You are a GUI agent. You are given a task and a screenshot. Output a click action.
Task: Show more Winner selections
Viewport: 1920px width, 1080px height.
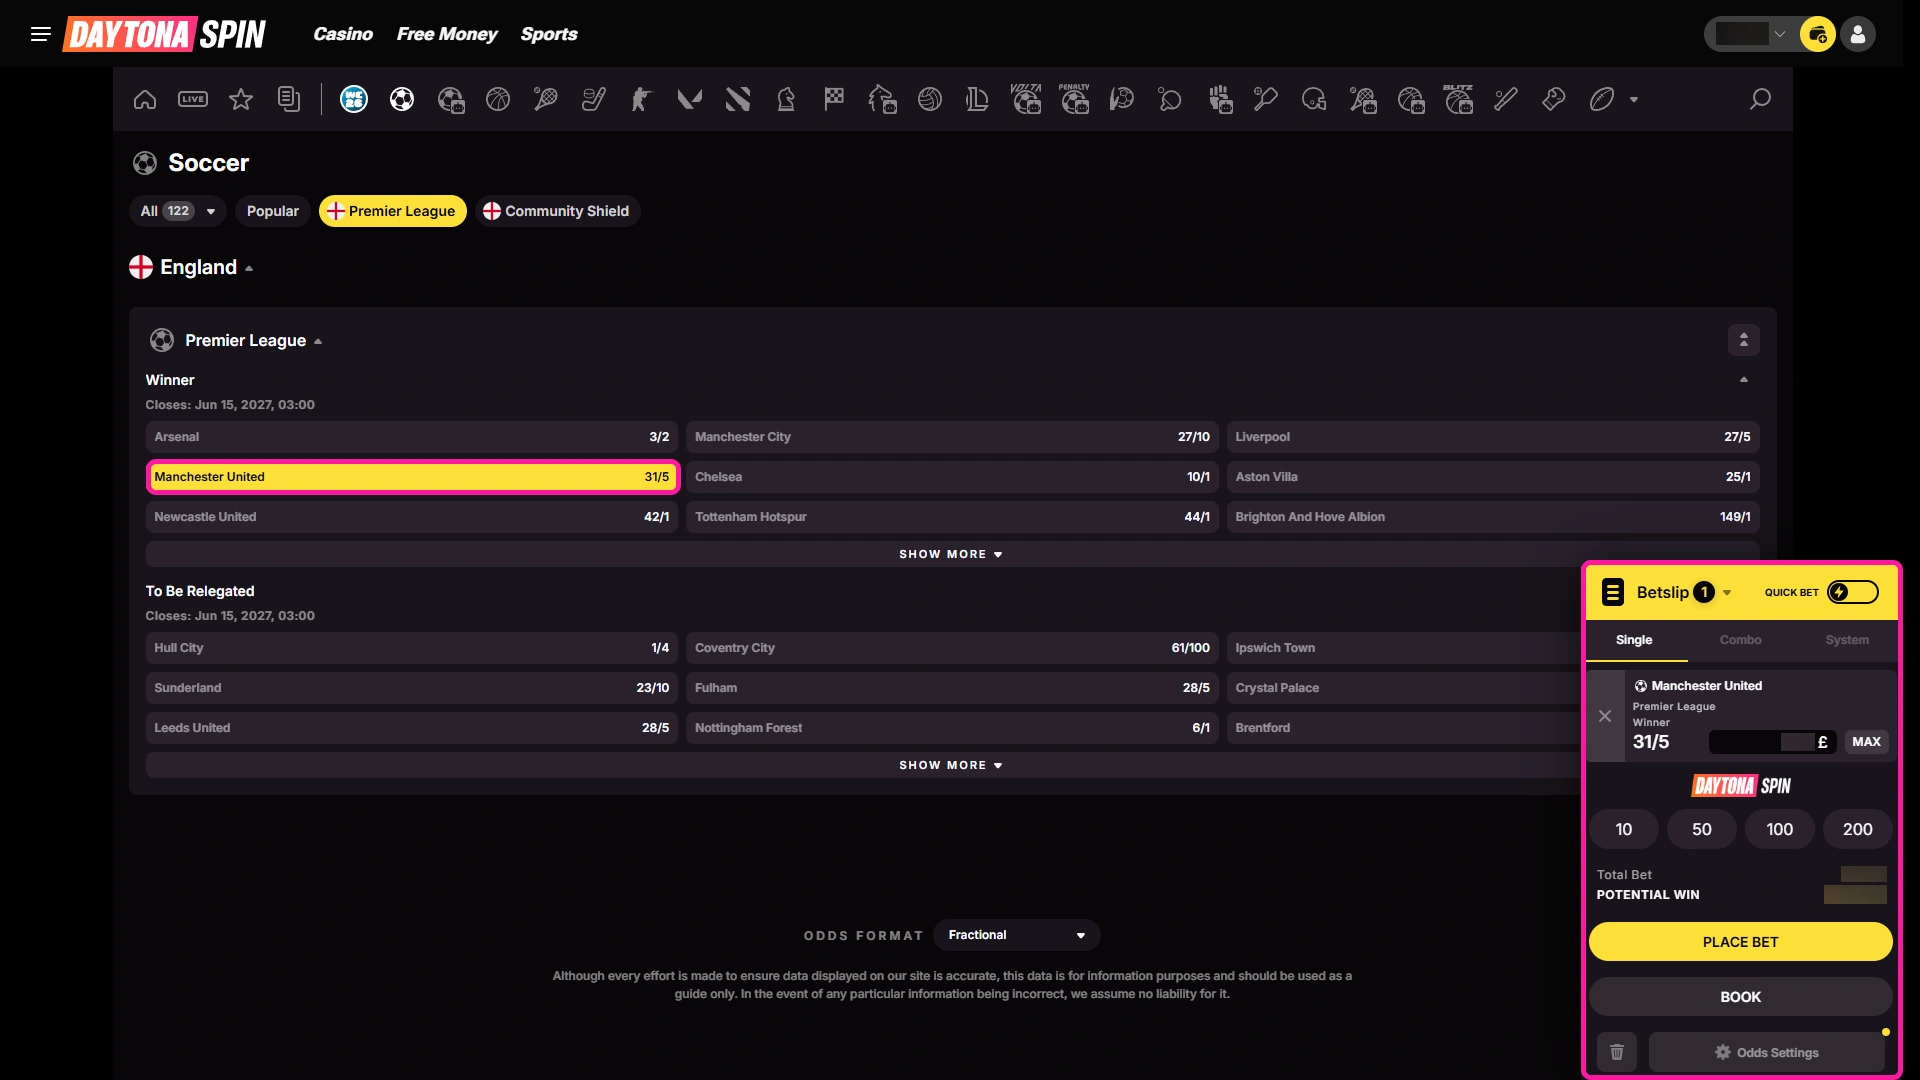pos(950,554)
